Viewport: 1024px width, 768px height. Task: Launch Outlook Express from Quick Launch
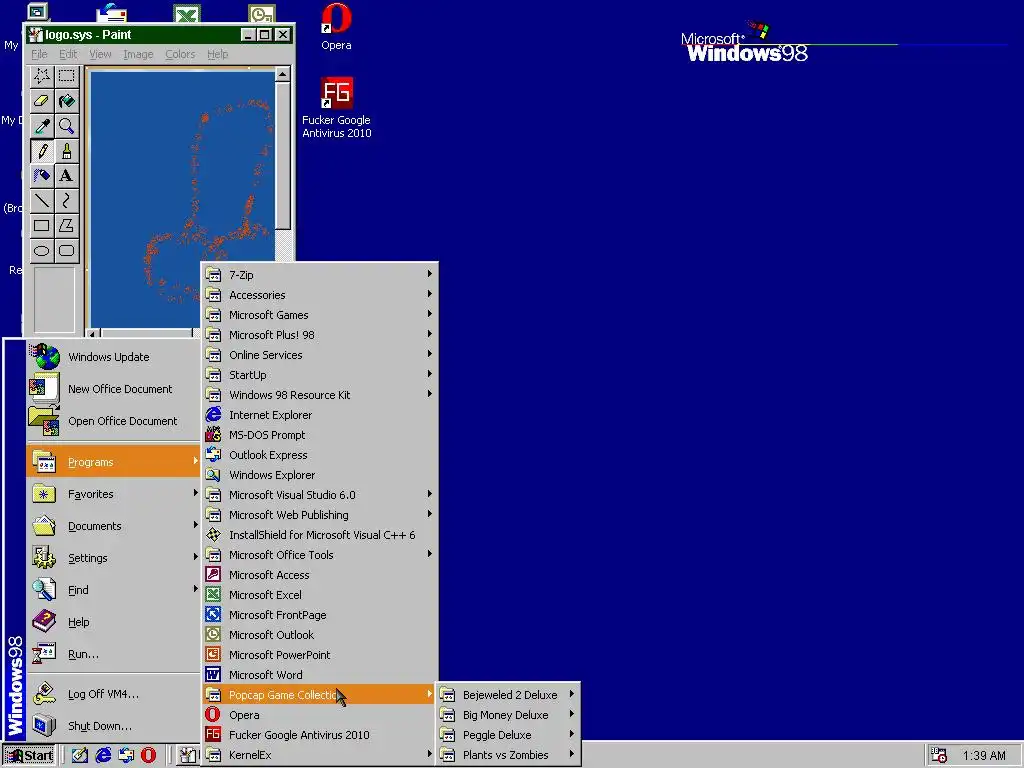pyautogui.click(x=126, y=756)
